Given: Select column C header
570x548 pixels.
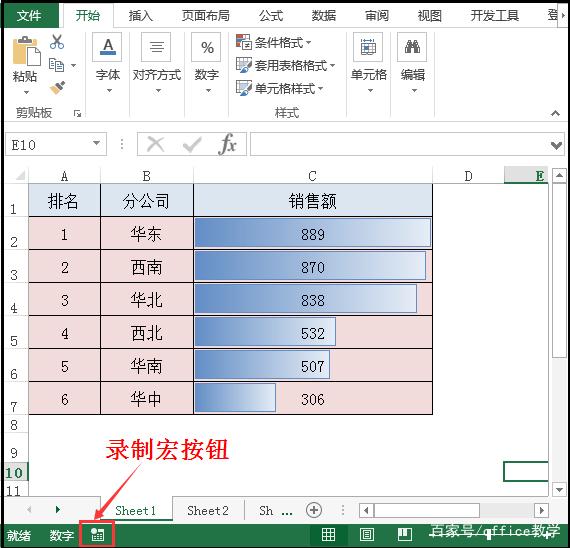Looking at the screenshot, I should tap(313, 176).
